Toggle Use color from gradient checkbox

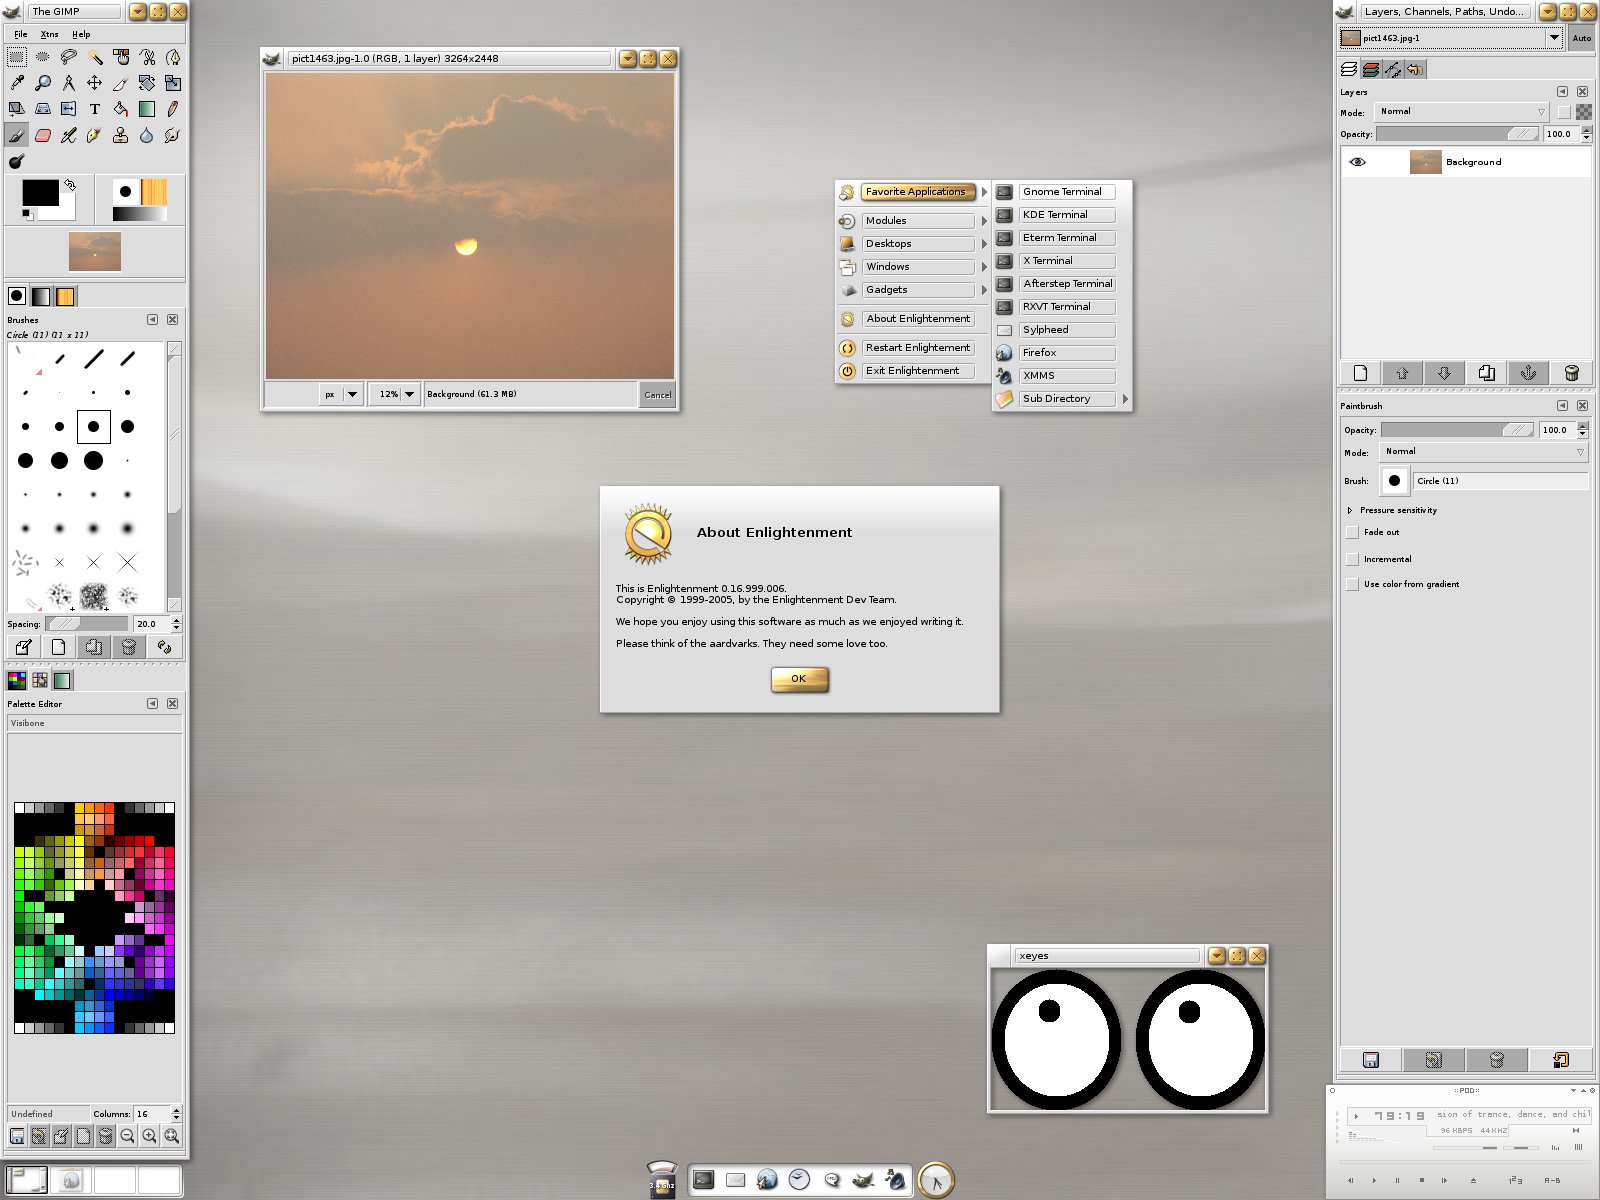tap(1352, 585)
